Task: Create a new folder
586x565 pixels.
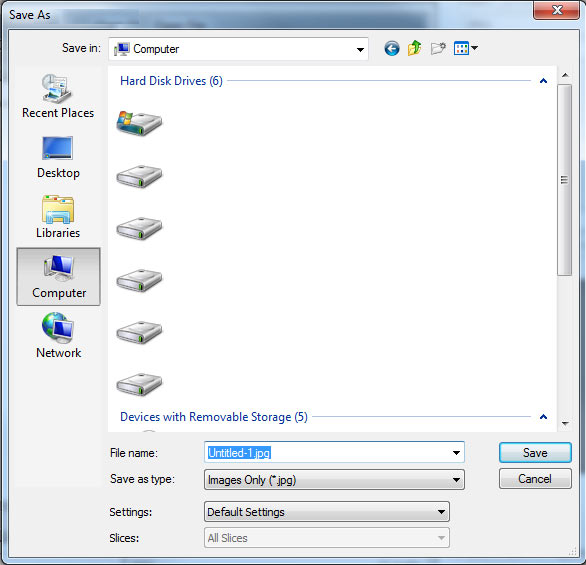Action: click(438, 49)
